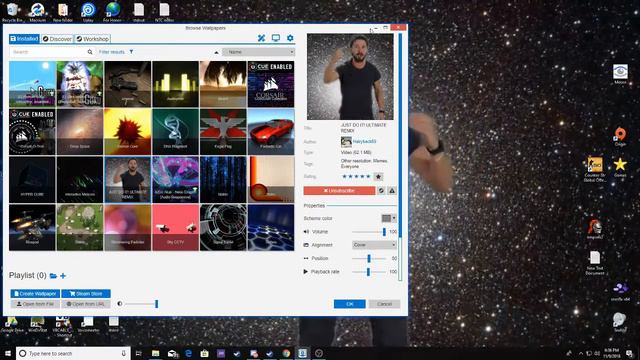Click the Open from File button
The height and width of the screenshot is (360, 640).
(x=35, y=304)
